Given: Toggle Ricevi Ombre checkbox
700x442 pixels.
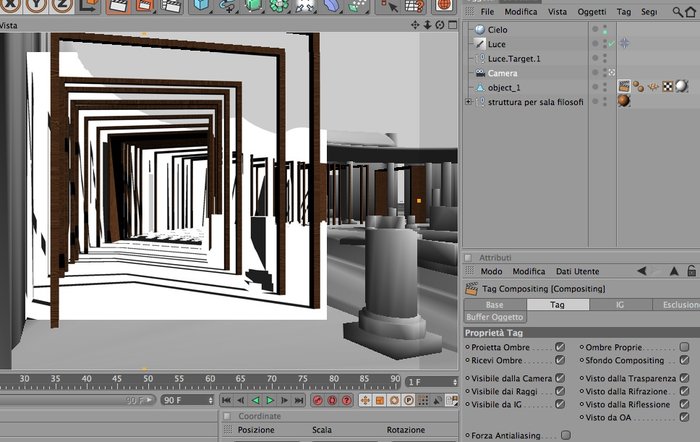Looking at the screenshot, I should click(x=560, y=360).
